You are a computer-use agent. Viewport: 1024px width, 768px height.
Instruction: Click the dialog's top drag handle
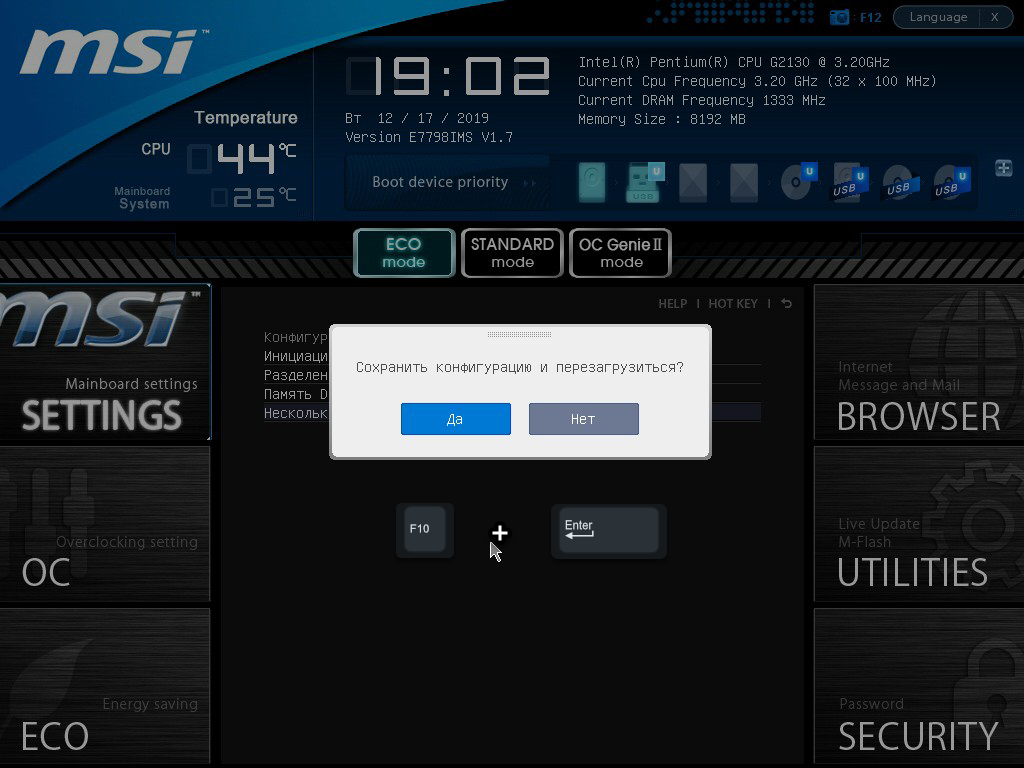coord(519,334)
